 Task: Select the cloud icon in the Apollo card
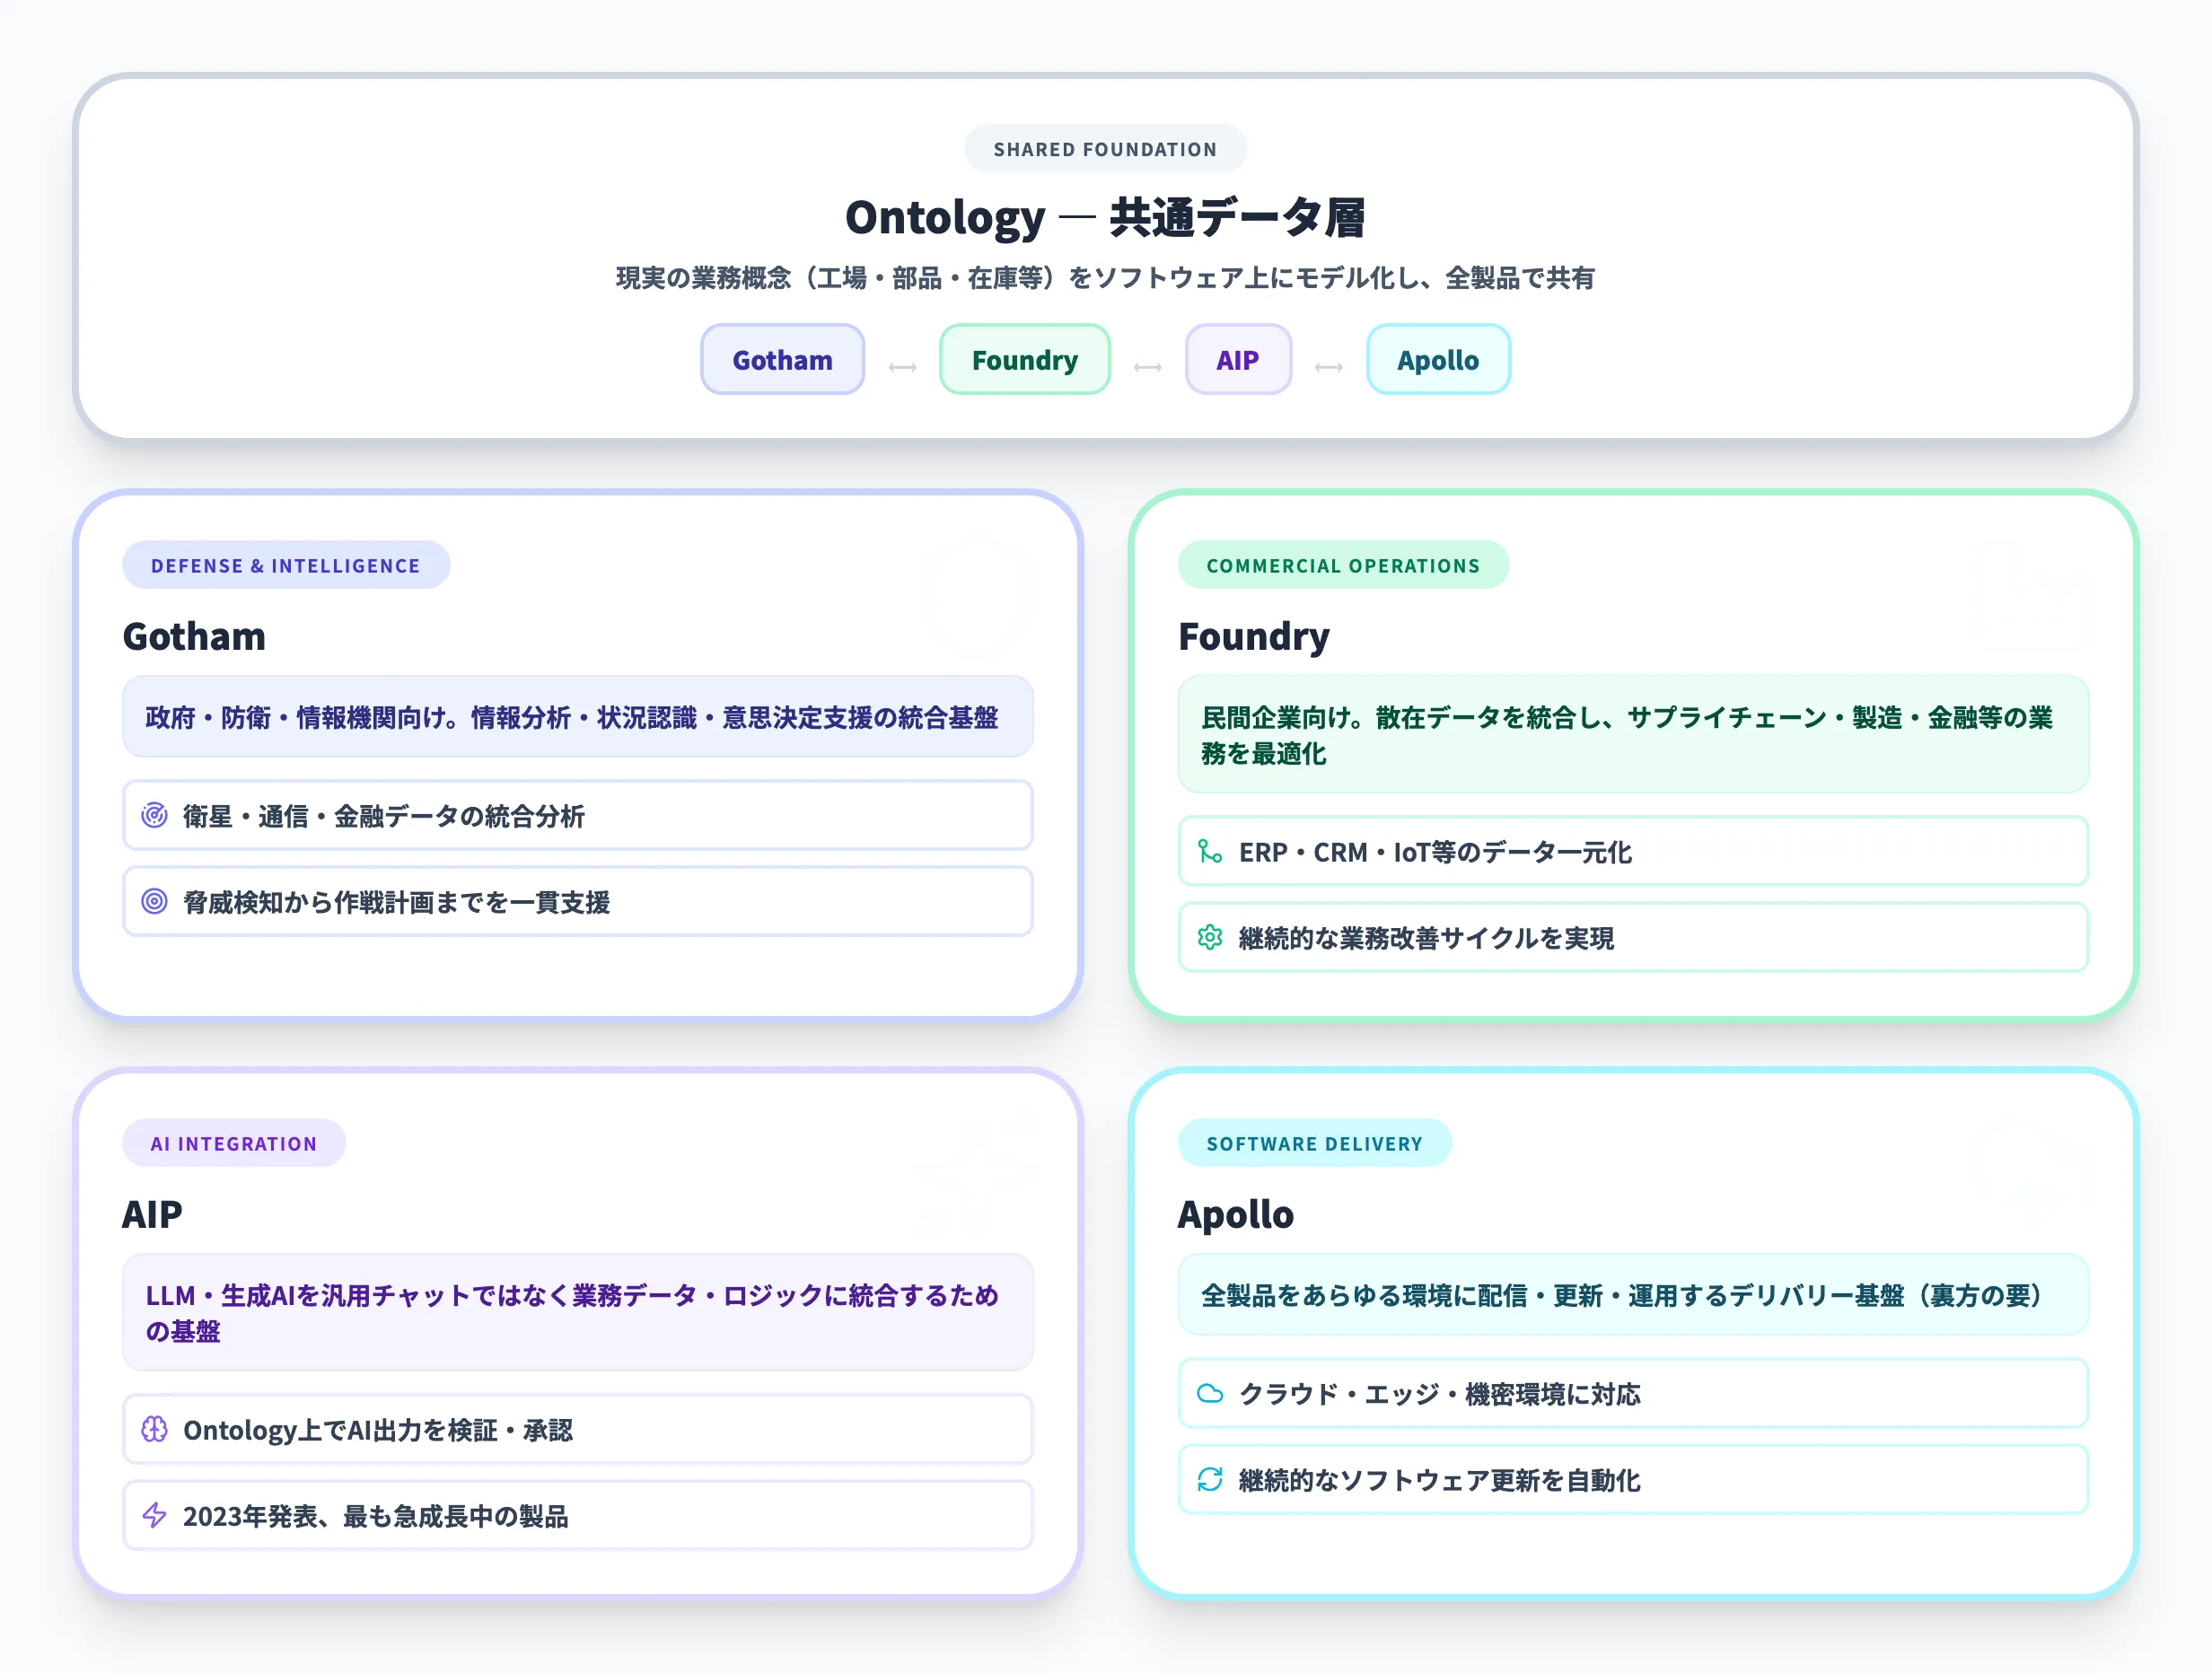[1211, 1394]
